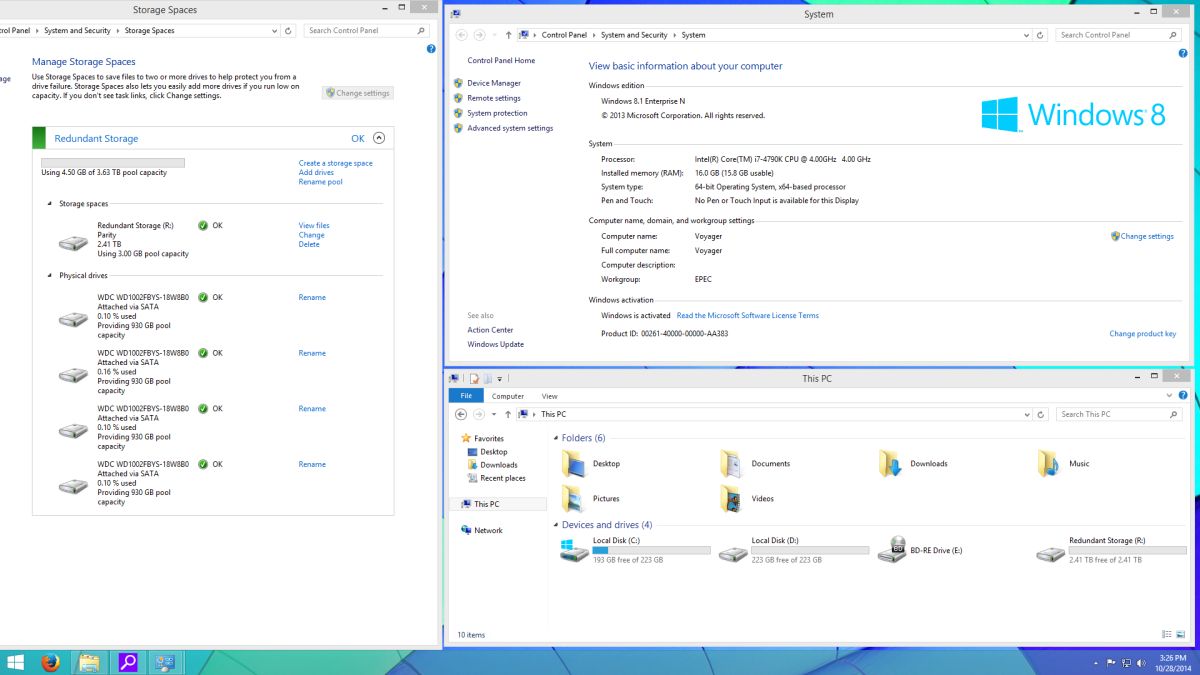Click Delete for Redundant Storage space
Image resolution: width=1200 pixels, height=675 pixels.
click(x=309, y=244)
